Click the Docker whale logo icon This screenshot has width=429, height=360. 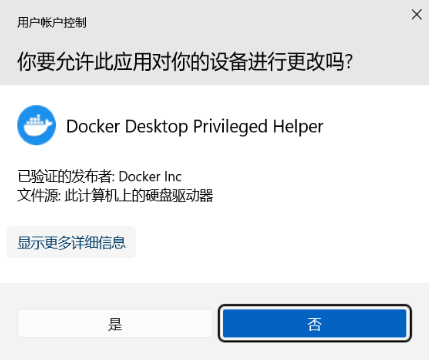37,125
